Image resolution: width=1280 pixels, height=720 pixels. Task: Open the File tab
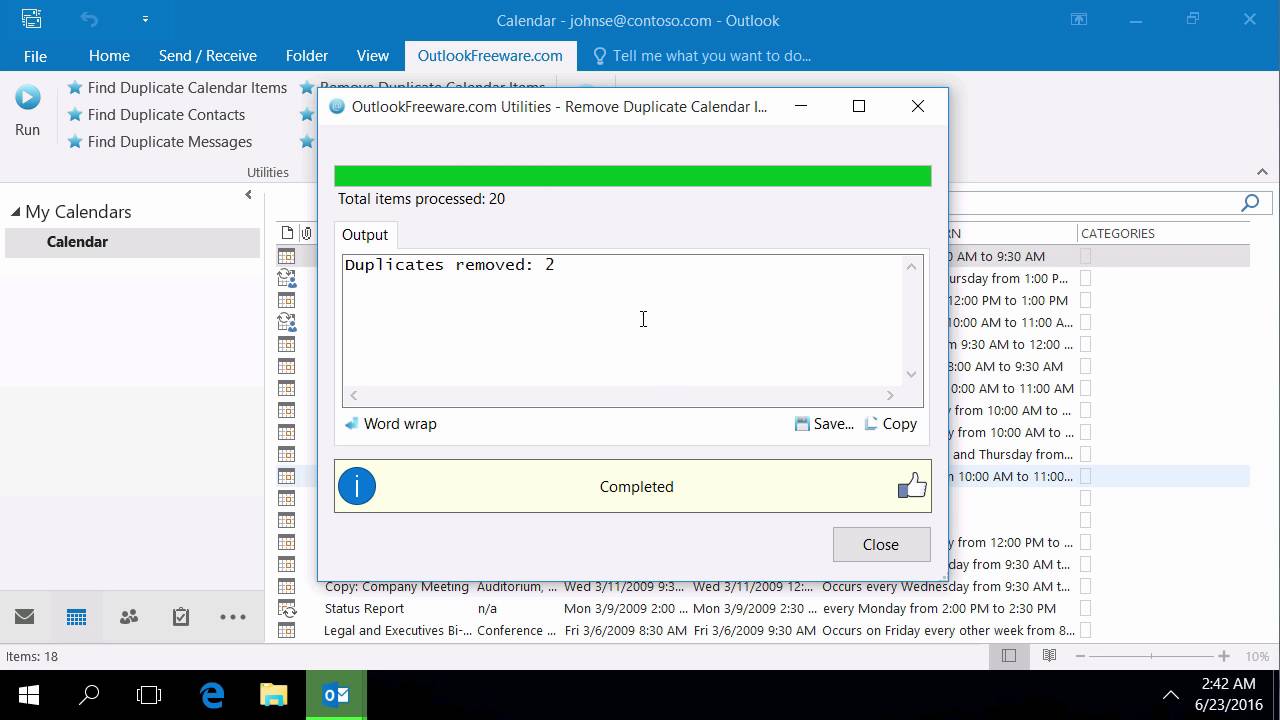tap(35, 56)
